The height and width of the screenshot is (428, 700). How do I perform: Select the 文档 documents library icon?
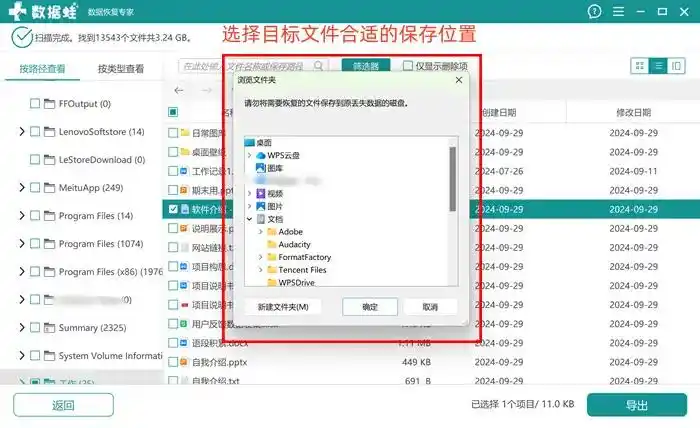(261, 219)
